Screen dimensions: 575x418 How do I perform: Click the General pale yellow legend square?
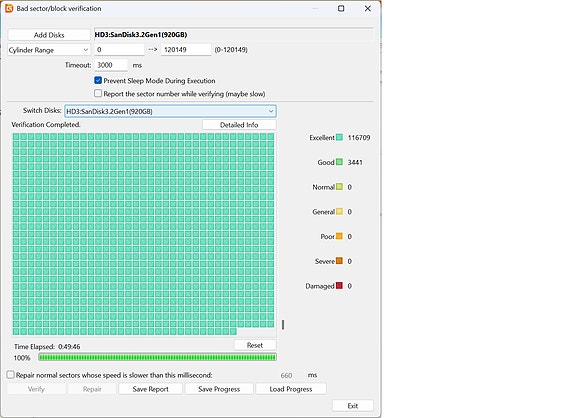pyautogui.click(x=339, y=211)
